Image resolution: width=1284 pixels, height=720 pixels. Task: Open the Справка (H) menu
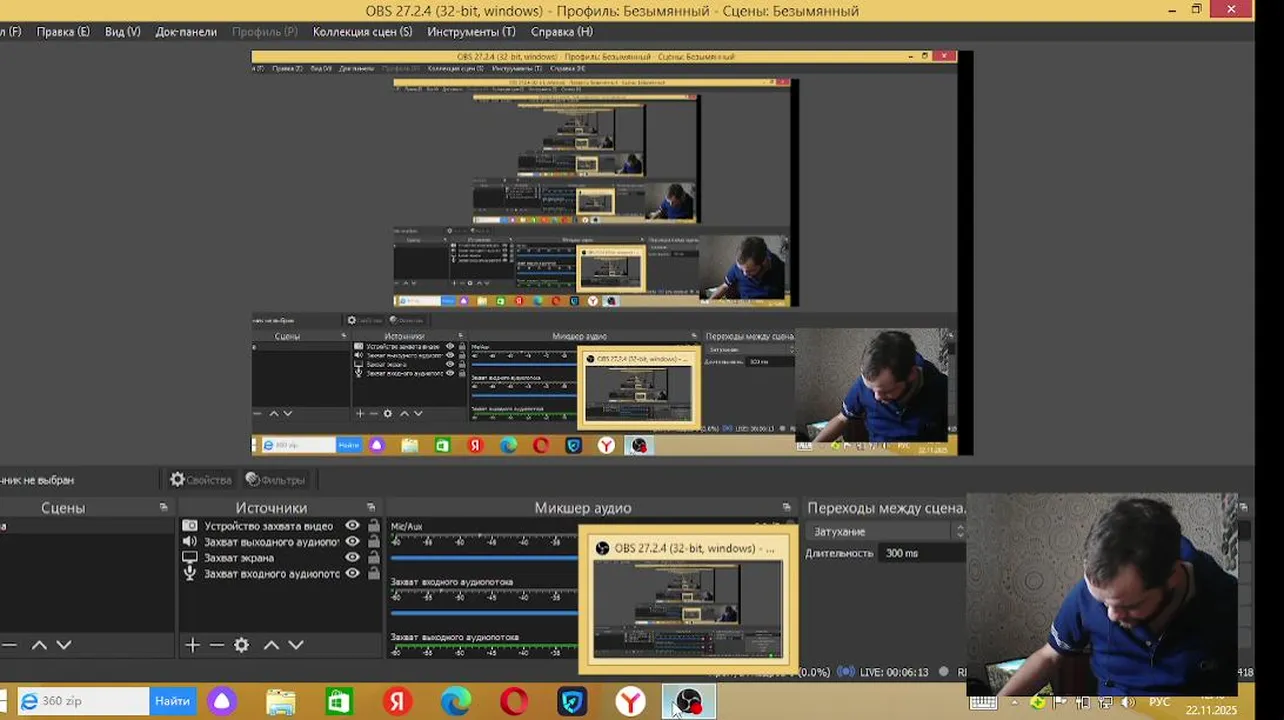[x=562, y=31]
